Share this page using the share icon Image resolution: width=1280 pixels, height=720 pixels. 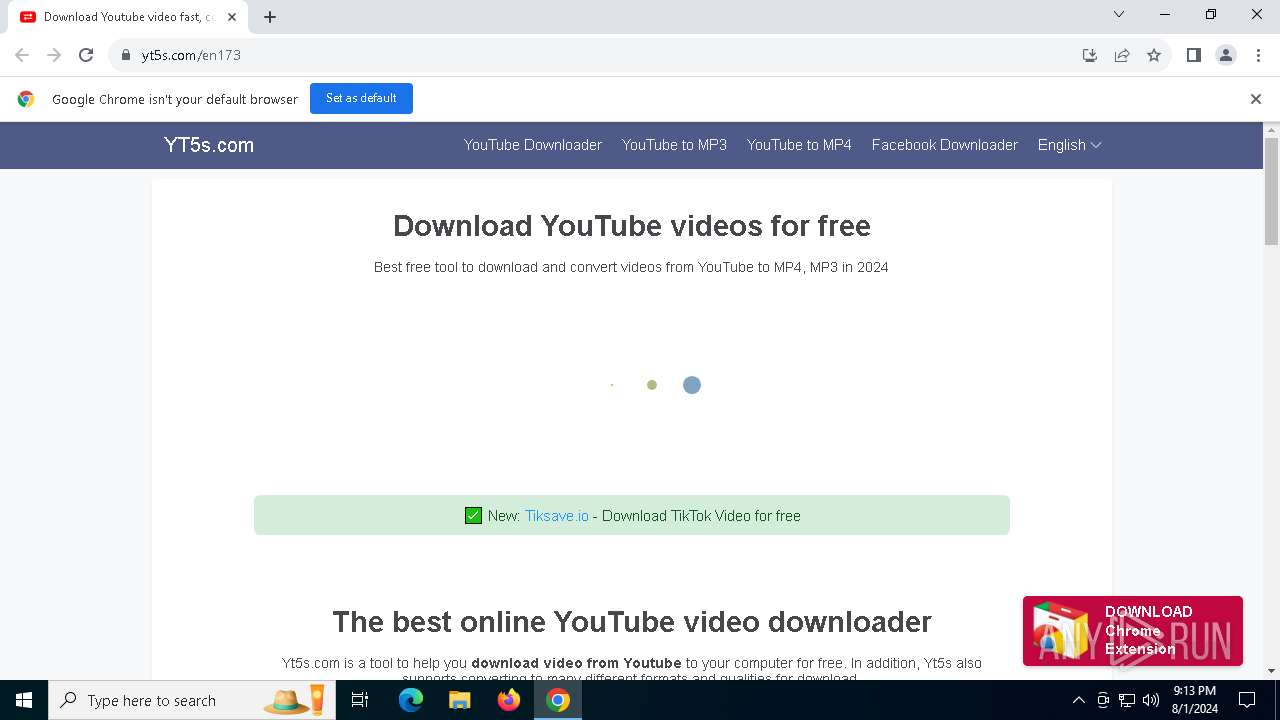pyautogui.click(x=1122, y=55)
